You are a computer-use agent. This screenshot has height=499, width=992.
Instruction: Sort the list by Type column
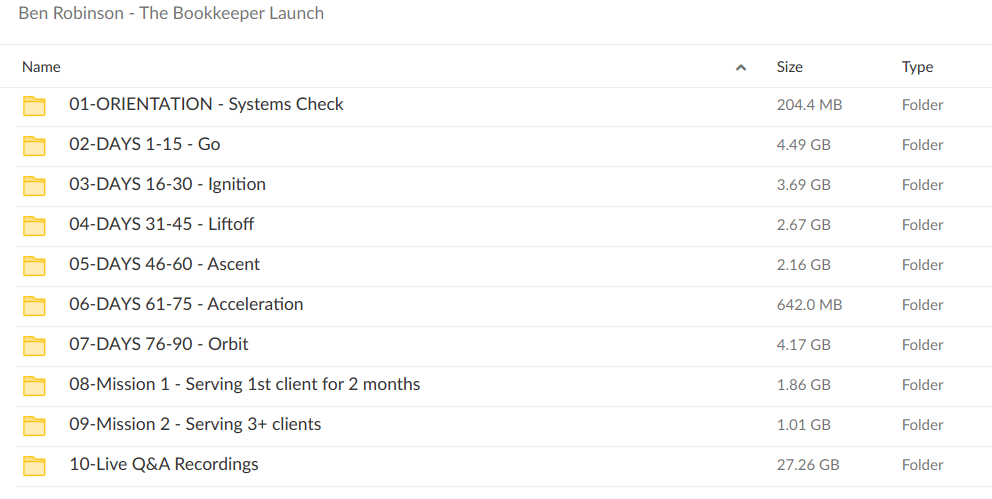917,67
